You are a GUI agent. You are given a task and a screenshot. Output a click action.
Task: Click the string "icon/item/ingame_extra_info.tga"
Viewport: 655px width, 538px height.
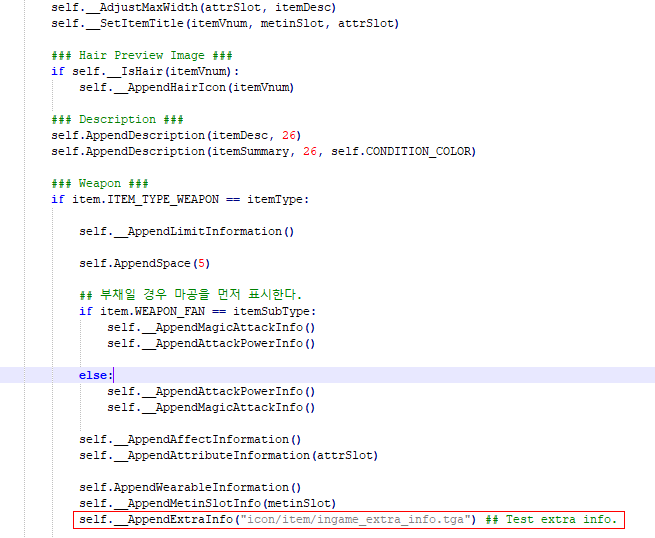point(355,519)
